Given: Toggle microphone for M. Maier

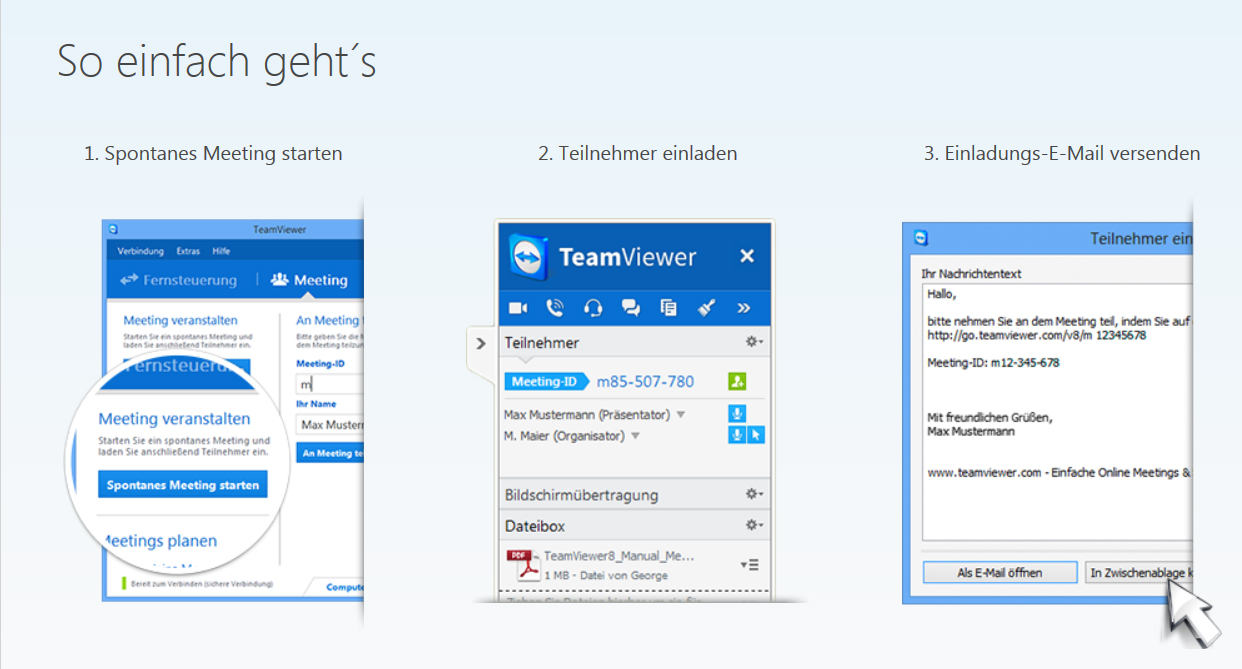Looking at the screenshot, I should point(737,435).
